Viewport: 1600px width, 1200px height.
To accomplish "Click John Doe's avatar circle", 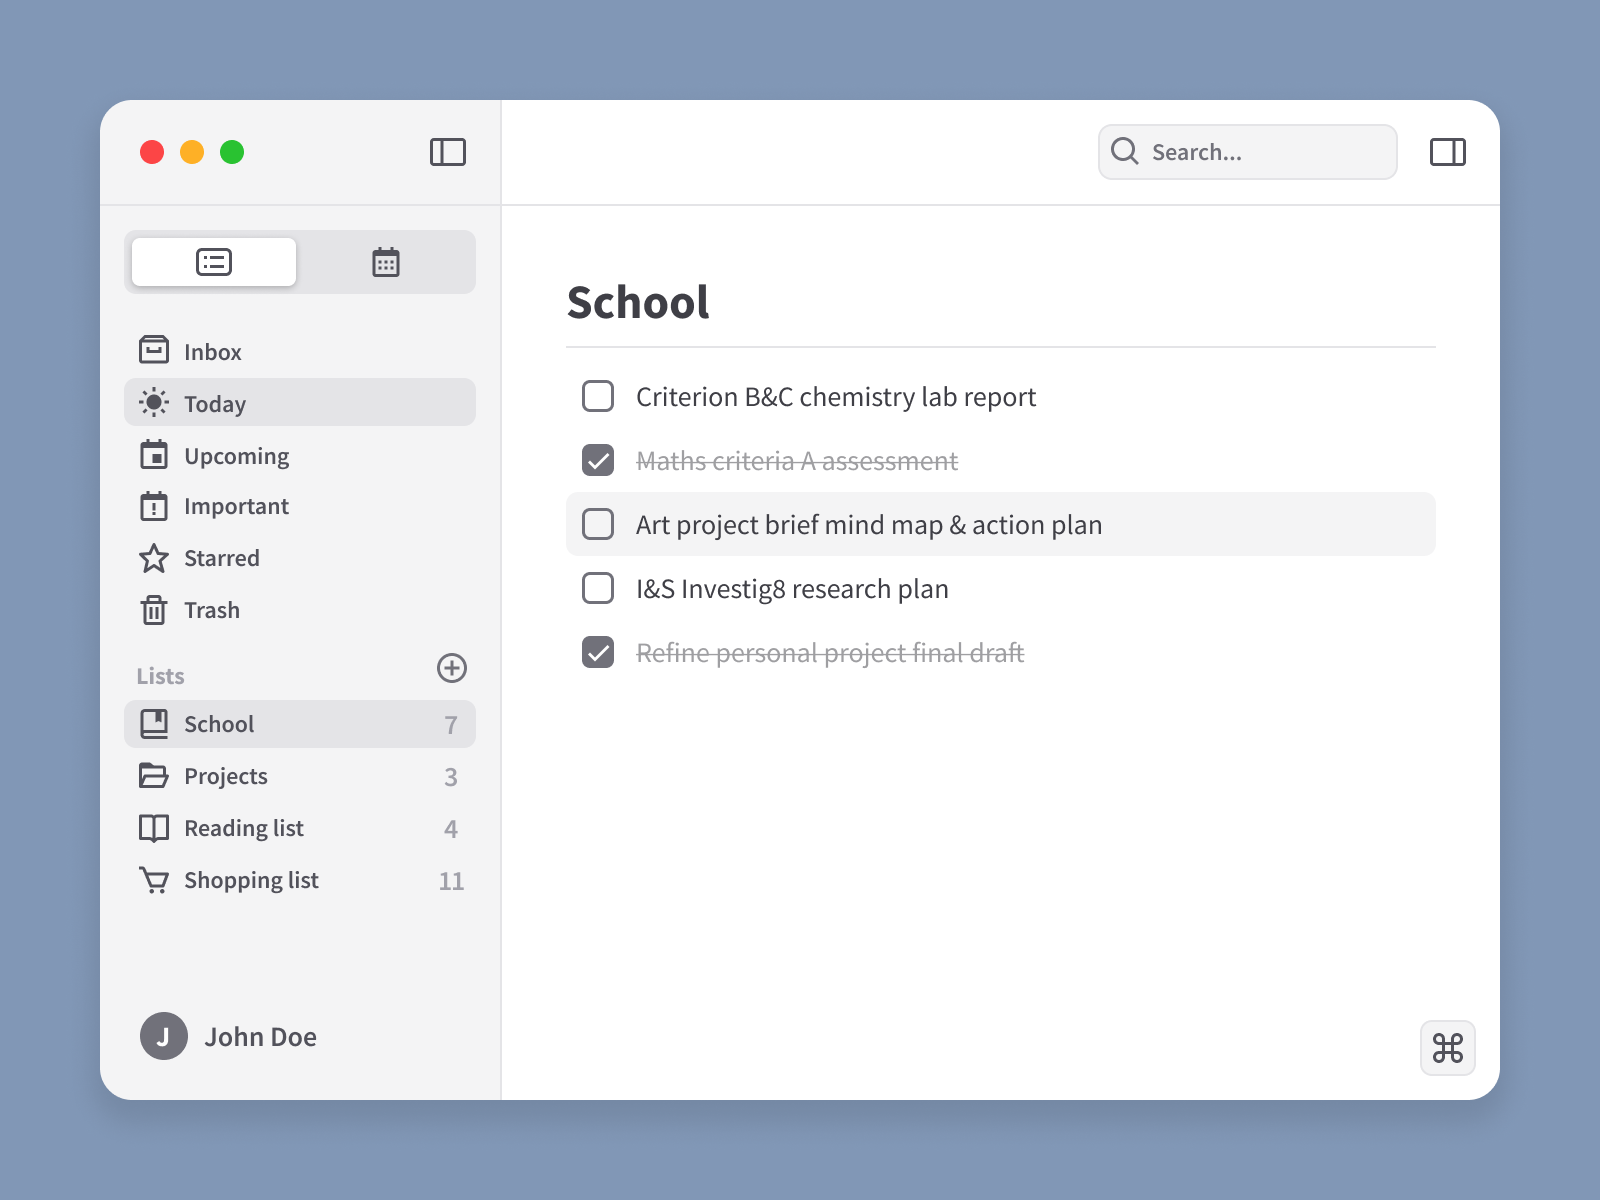I will (x=164, y=1036).
